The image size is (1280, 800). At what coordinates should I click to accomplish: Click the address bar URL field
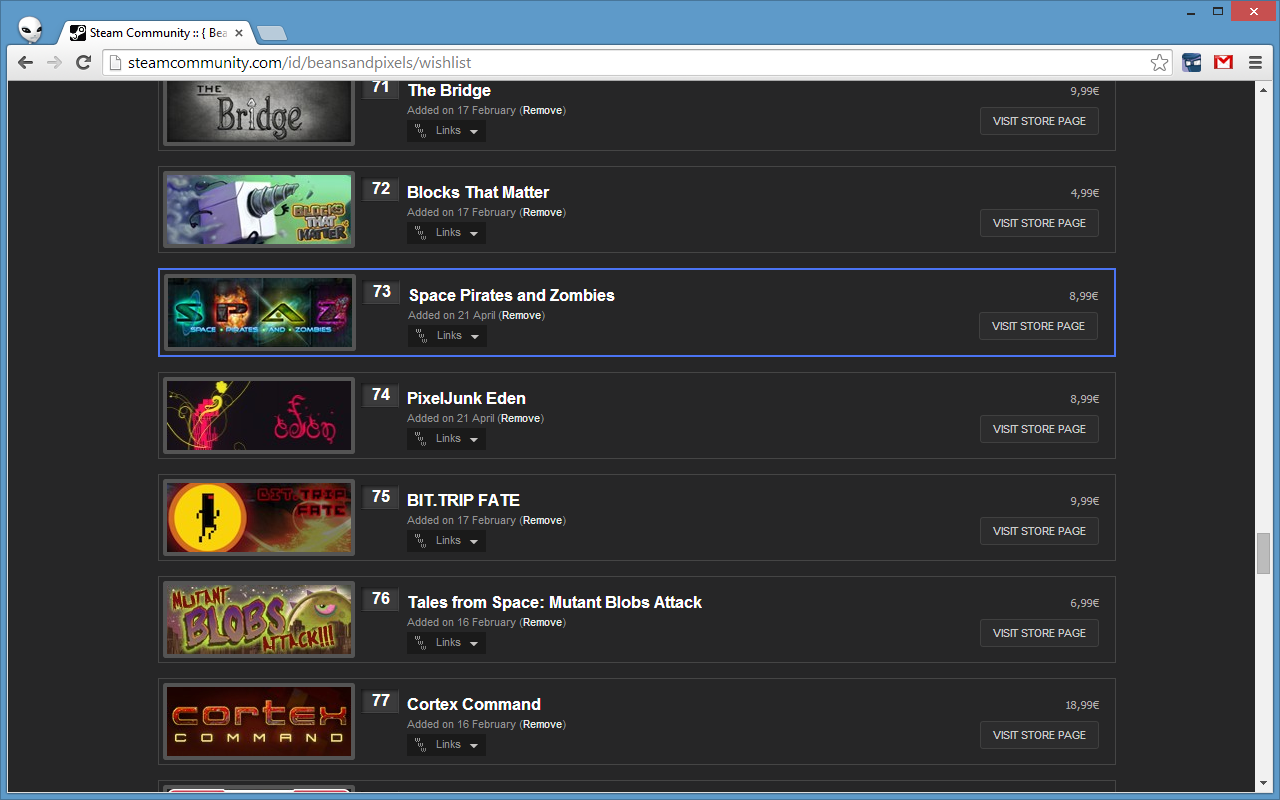(630, 63)
